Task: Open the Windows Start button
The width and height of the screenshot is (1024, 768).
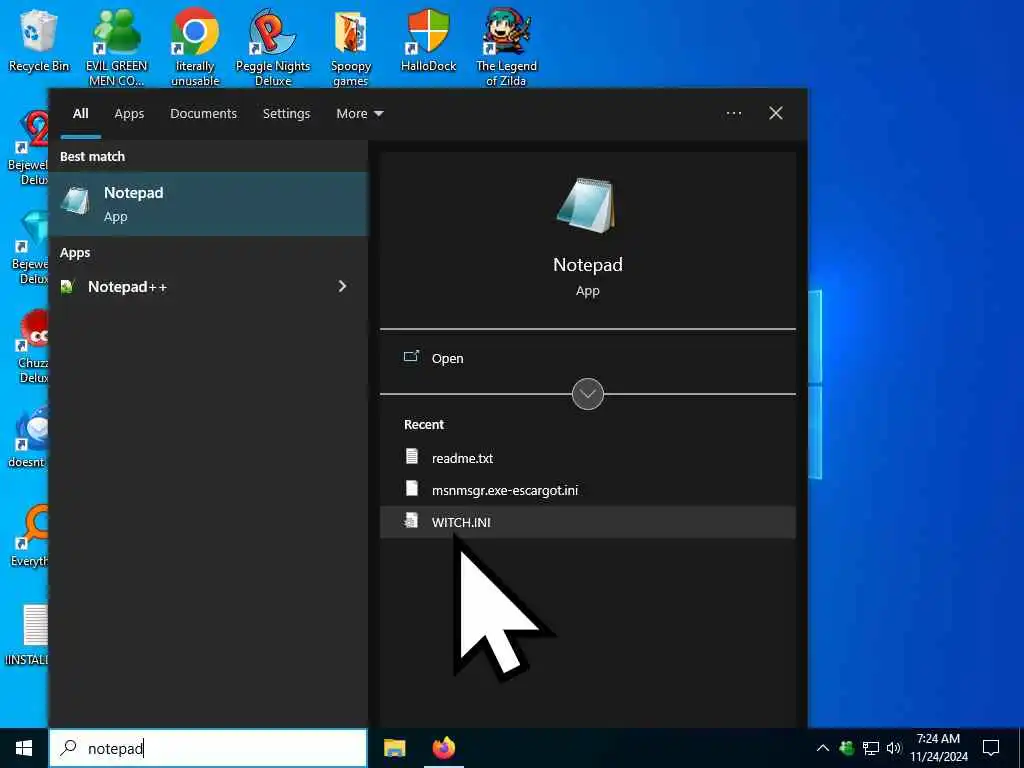Action: [x=24, y=748]
